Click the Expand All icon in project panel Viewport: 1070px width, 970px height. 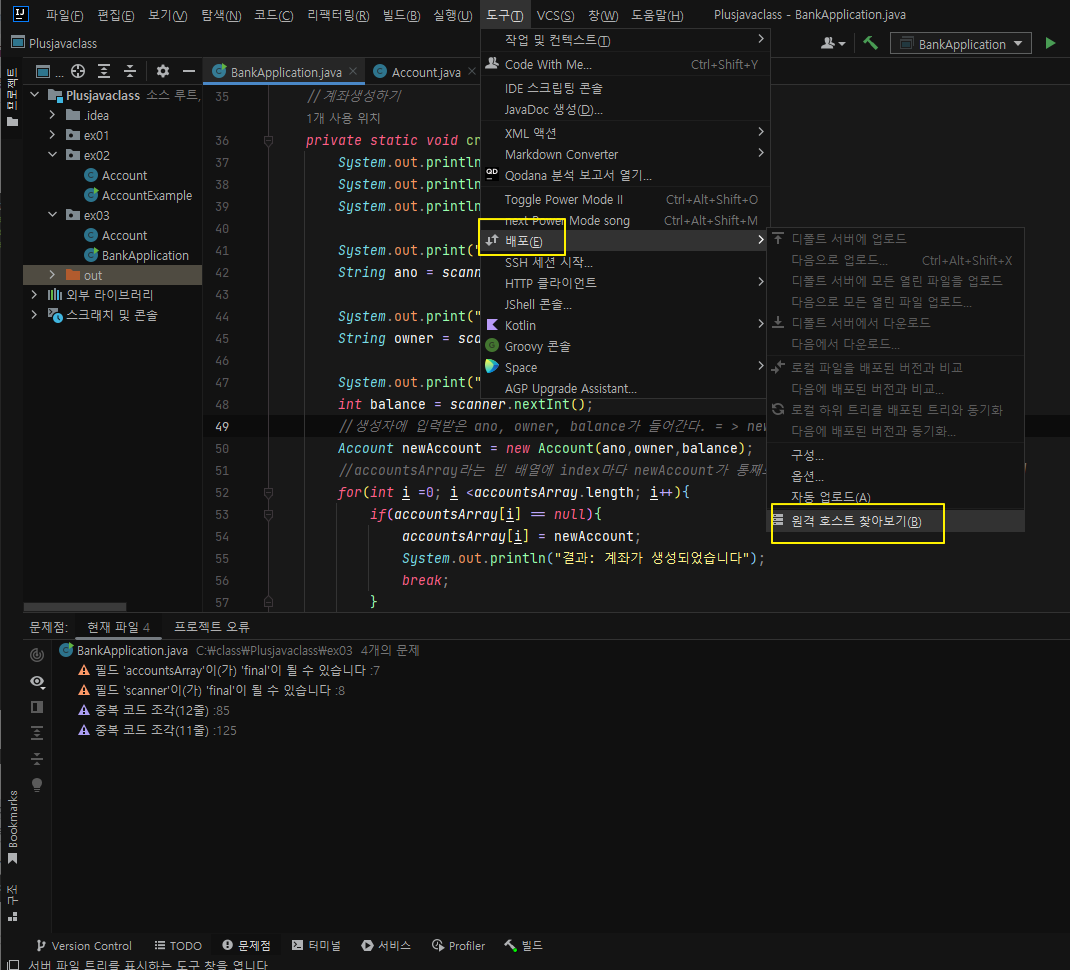coord(104,71)
